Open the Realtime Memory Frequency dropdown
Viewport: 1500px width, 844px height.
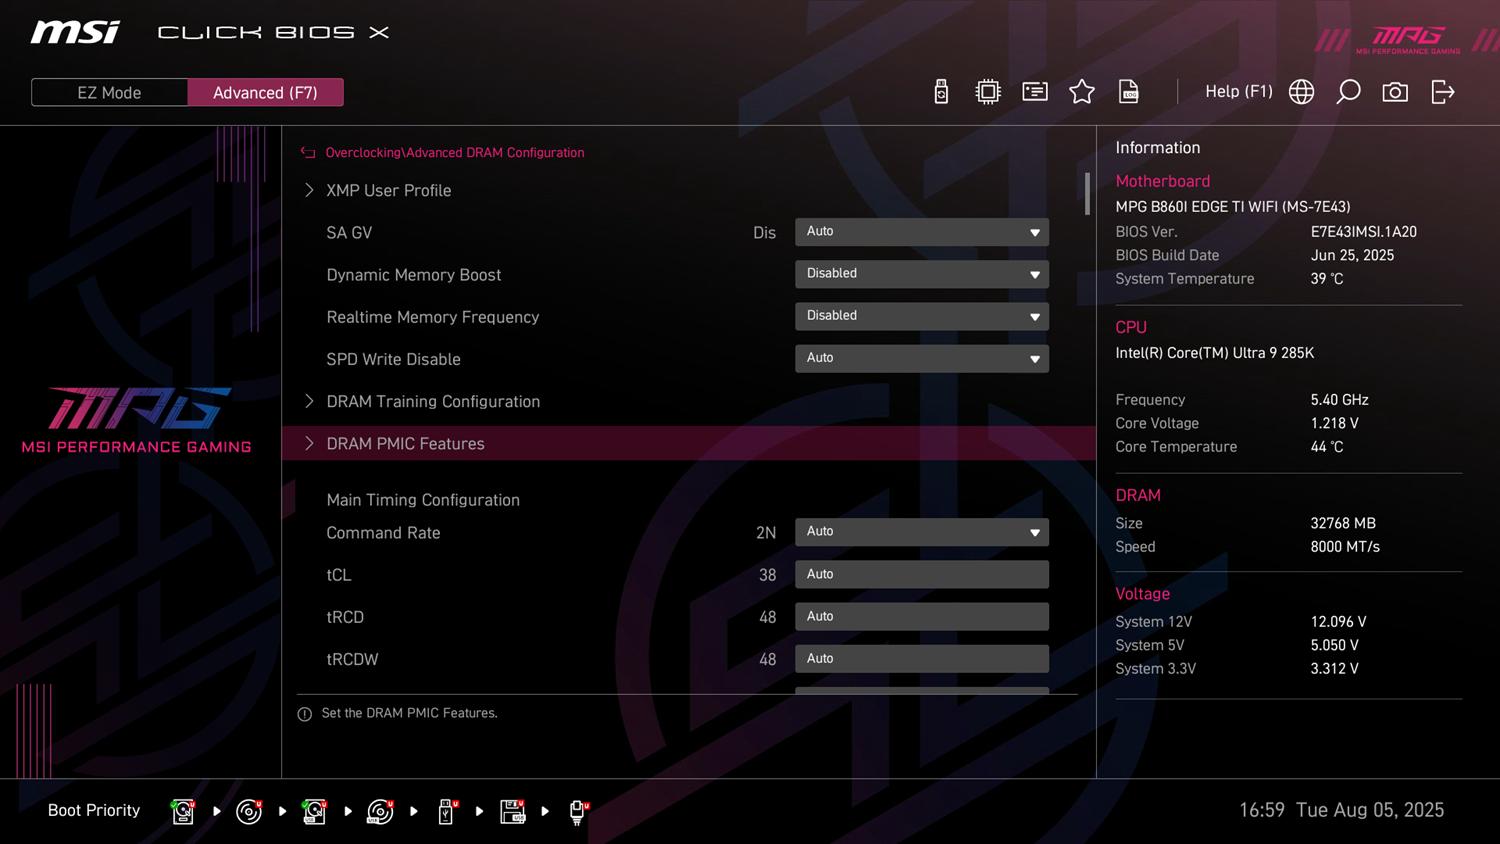pos(921,316)
